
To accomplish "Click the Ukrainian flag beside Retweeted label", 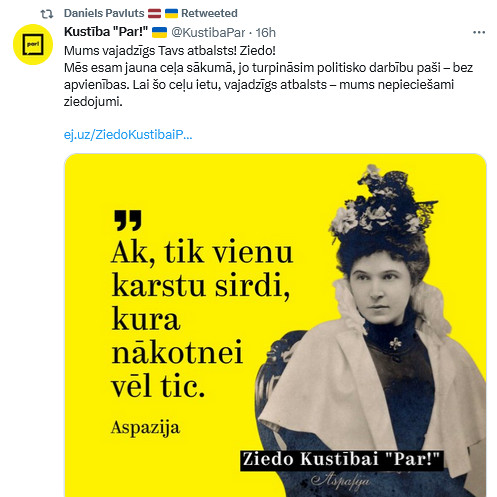I will click(x=171, y=13).
